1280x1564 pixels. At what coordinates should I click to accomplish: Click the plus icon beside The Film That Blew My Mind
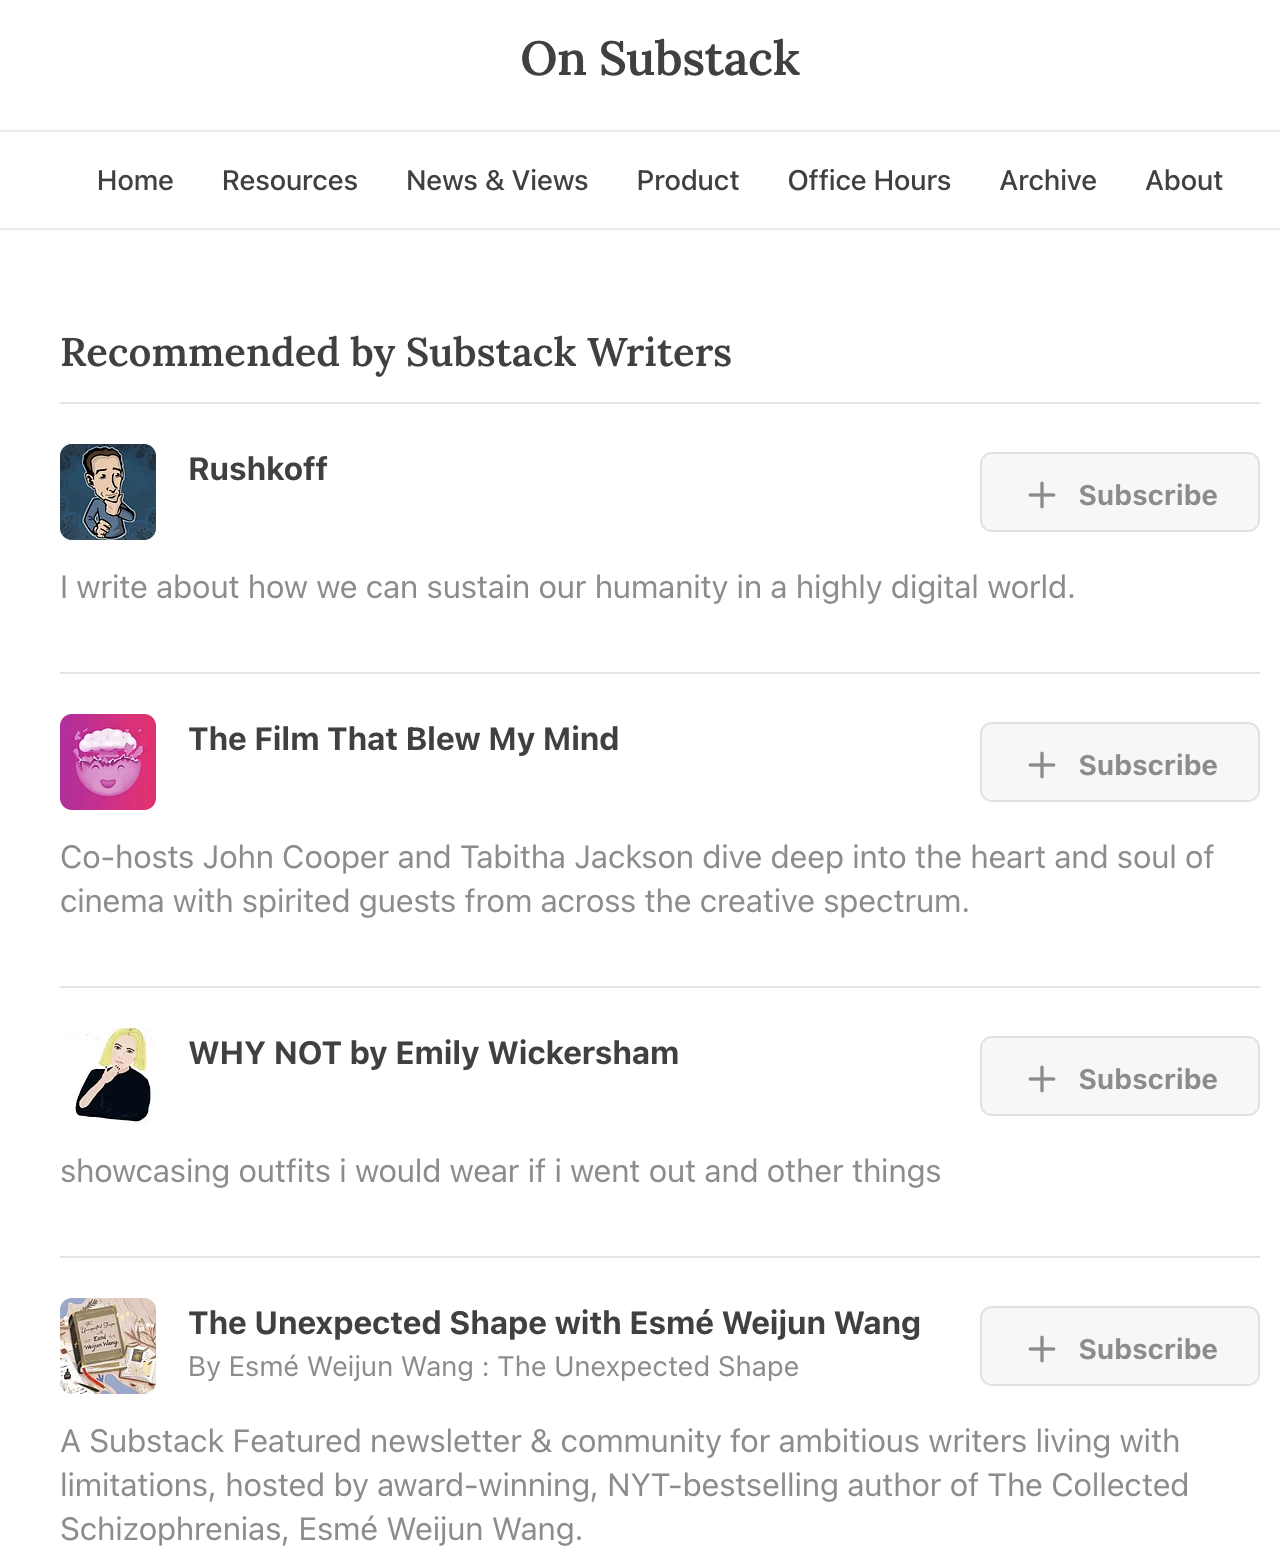click(x=1042, y=765)
